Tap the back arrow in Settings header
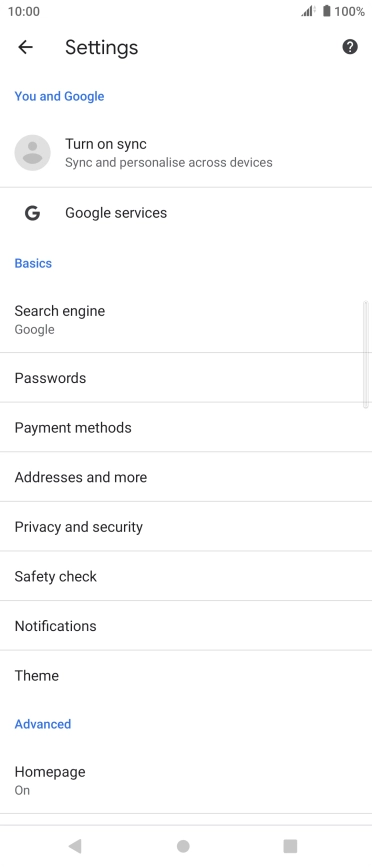This screenshot has height=868, width=372. [x=25, y=48]
